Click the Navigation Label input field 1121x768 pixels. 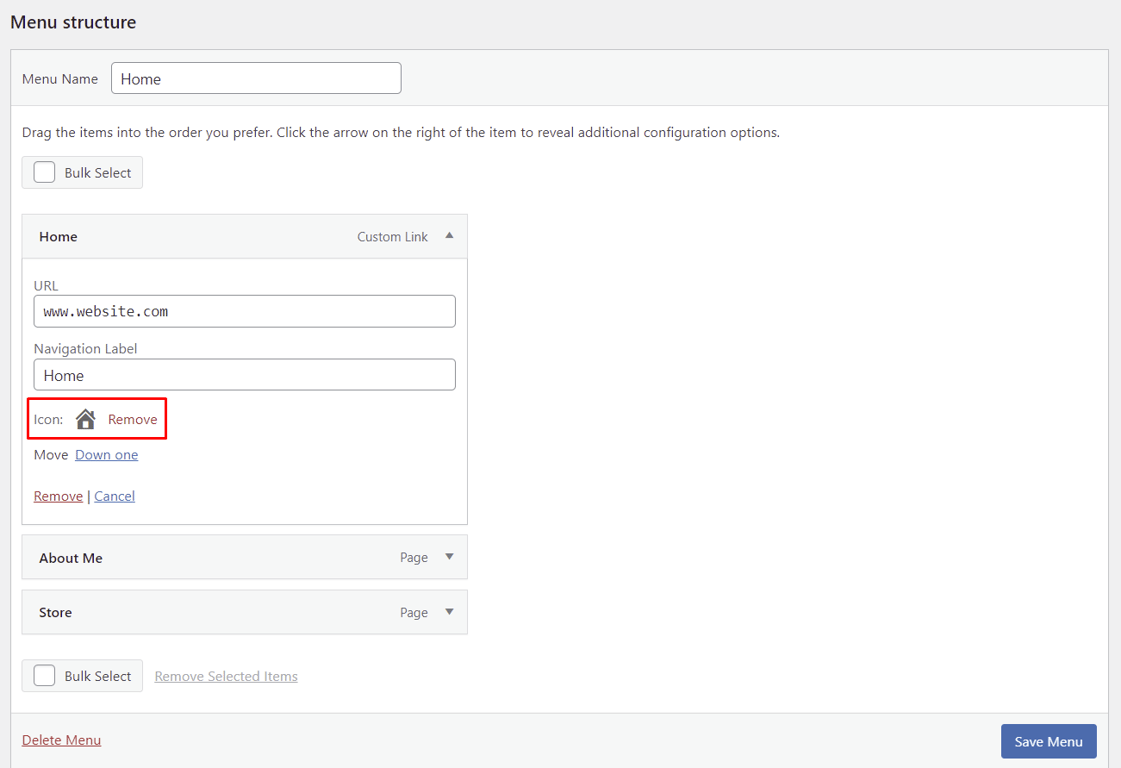[244, 375]
